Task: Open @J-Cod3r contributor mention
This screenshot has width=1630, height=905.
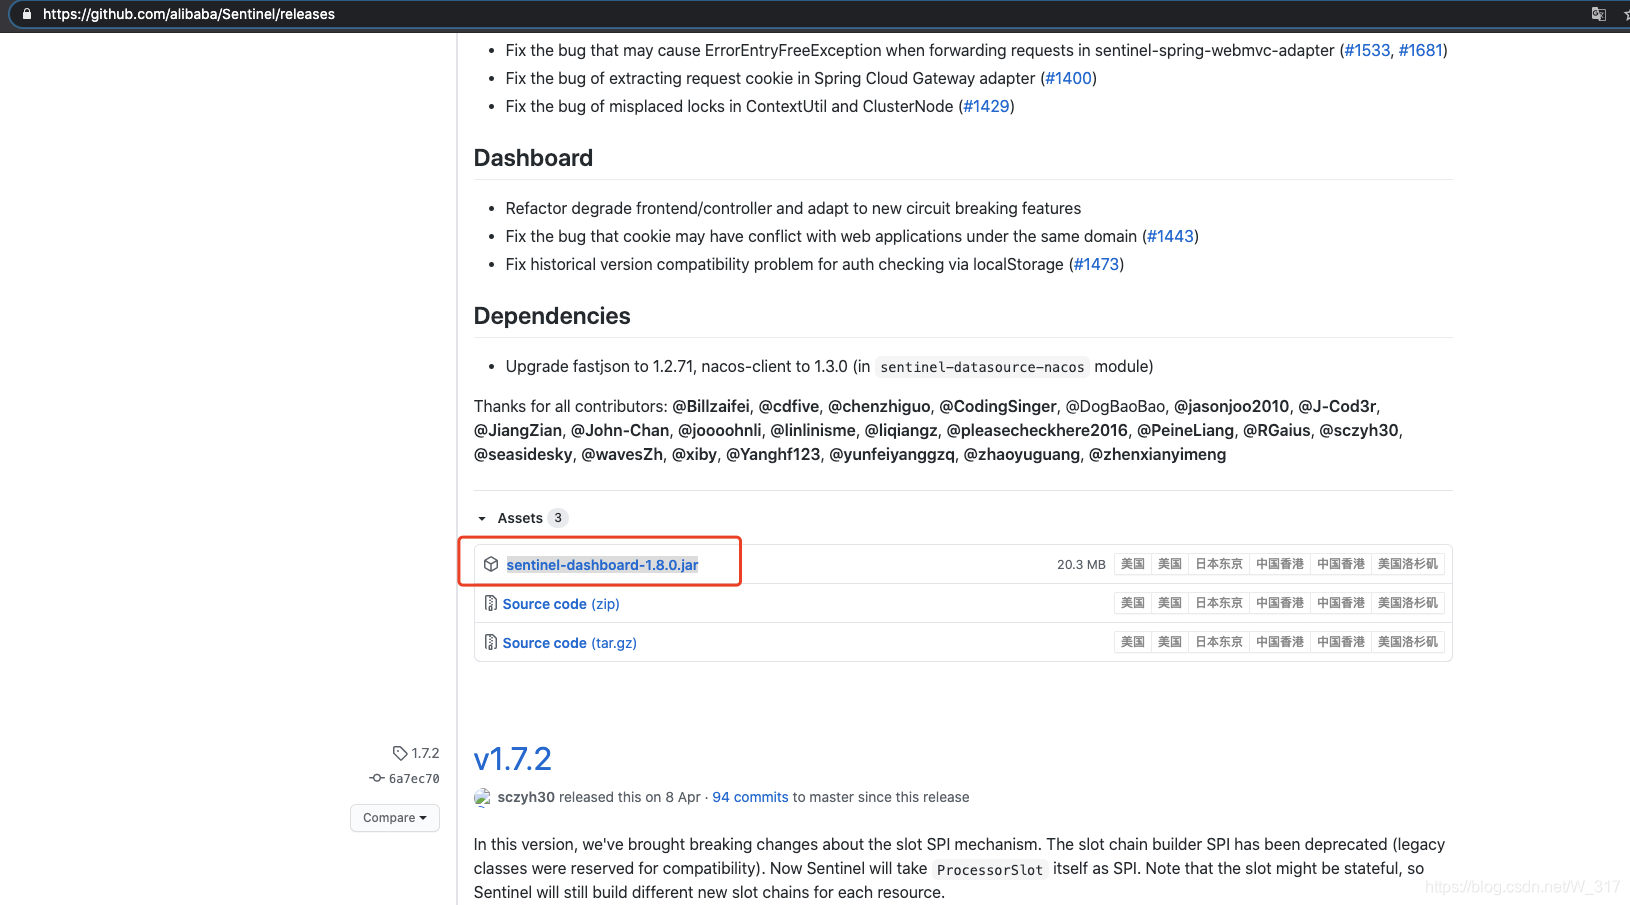Action: [1338, 406]
